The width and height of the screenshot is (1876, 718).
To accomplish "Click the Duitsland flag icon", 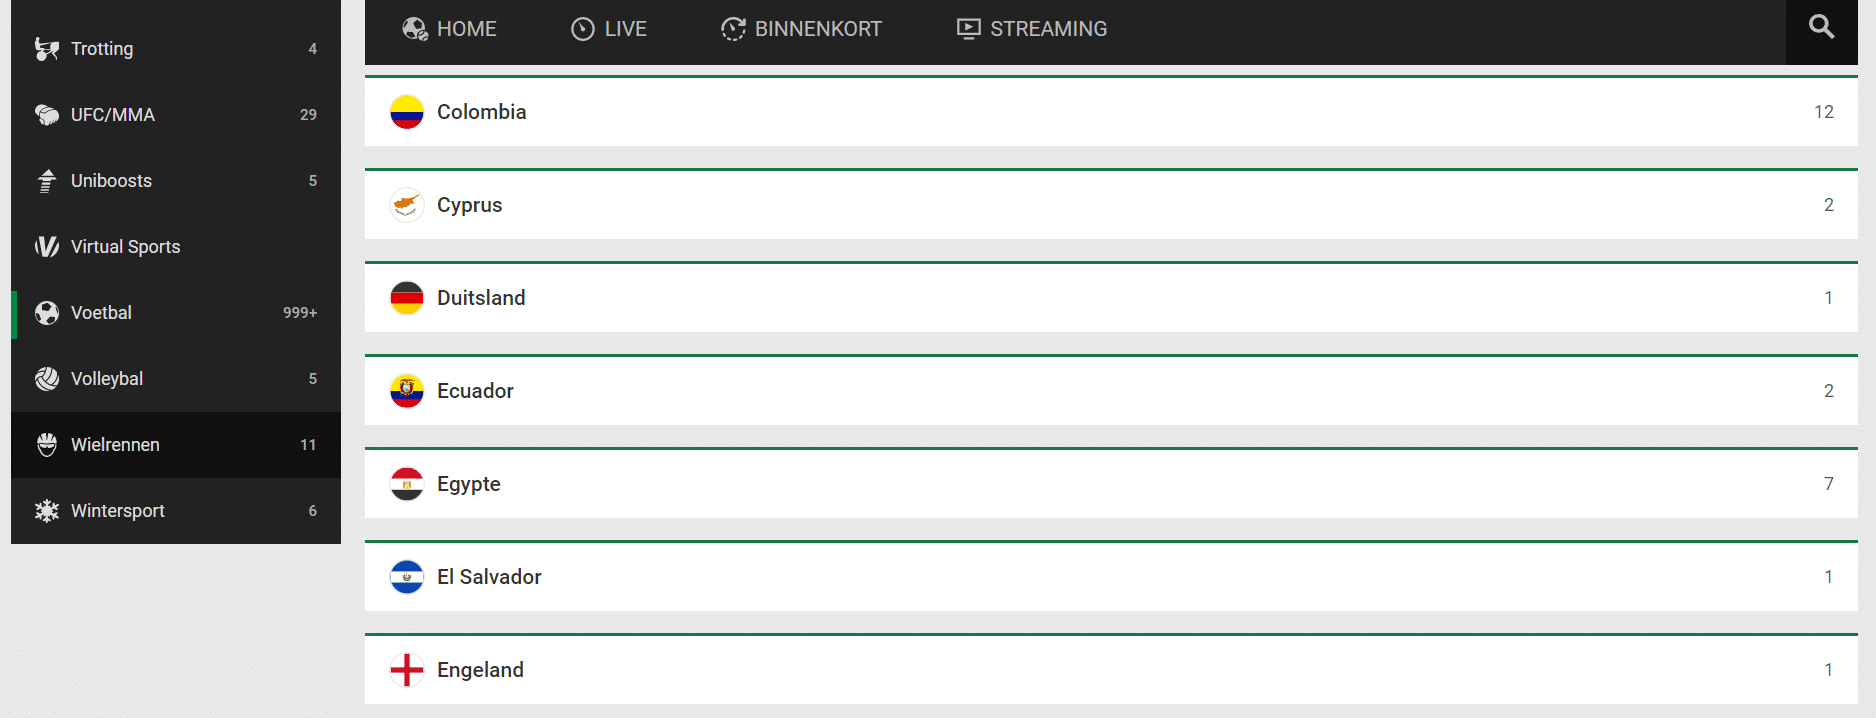I will coord(407,298).
